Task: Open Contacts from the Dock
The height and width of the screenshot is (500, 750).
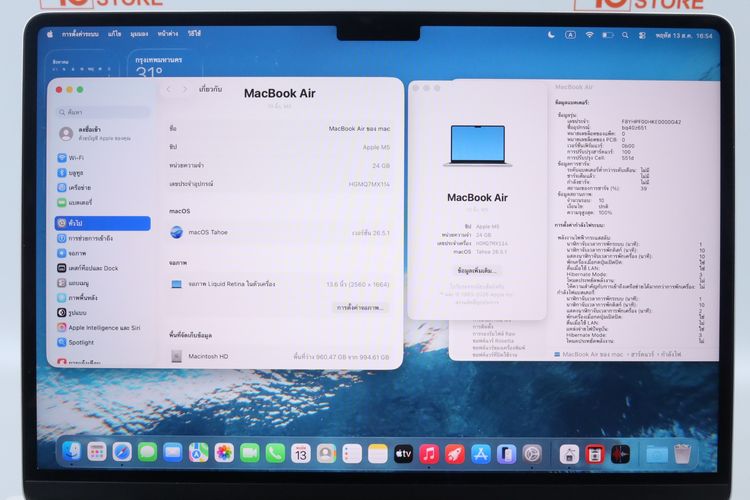Action: pyautogui.click(x=326, y=453)
